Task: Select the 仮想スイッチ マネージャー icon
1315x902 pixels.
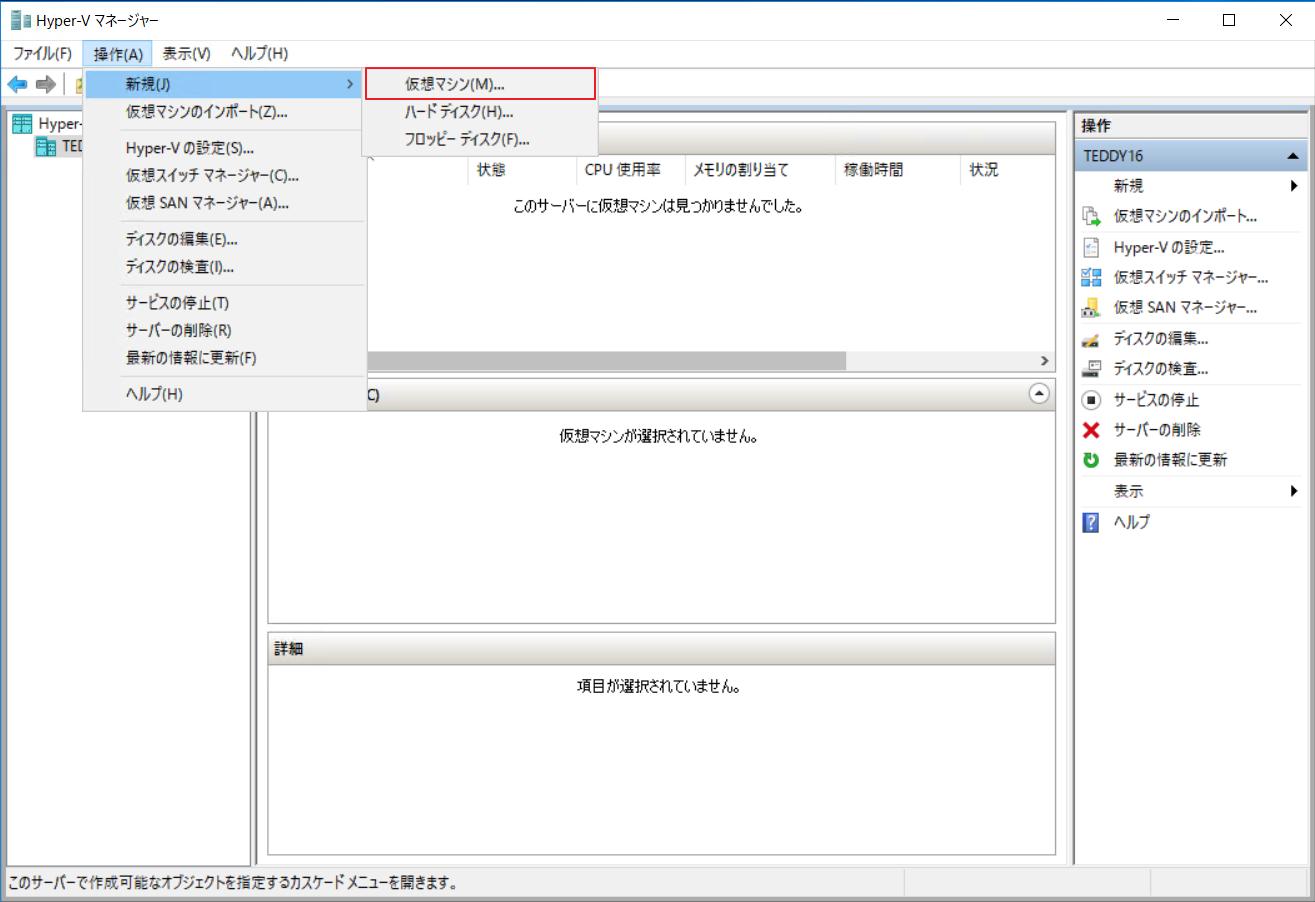Action: click(x=1090, y=277)
